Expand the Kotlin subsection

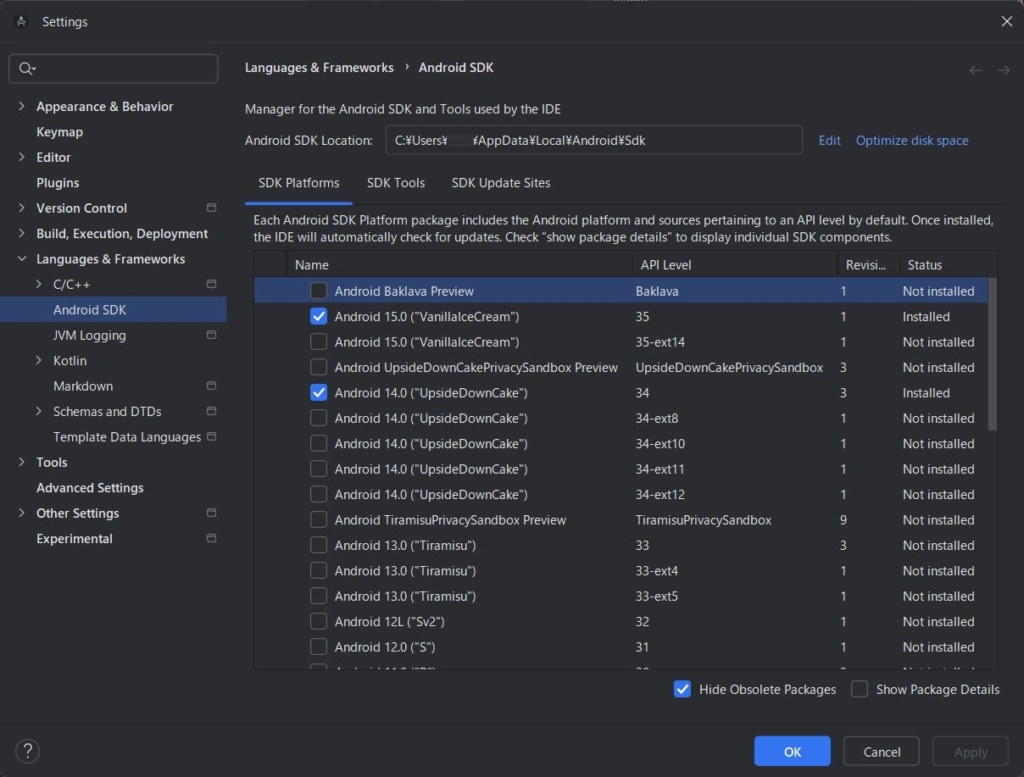click(x=39, y=361)
